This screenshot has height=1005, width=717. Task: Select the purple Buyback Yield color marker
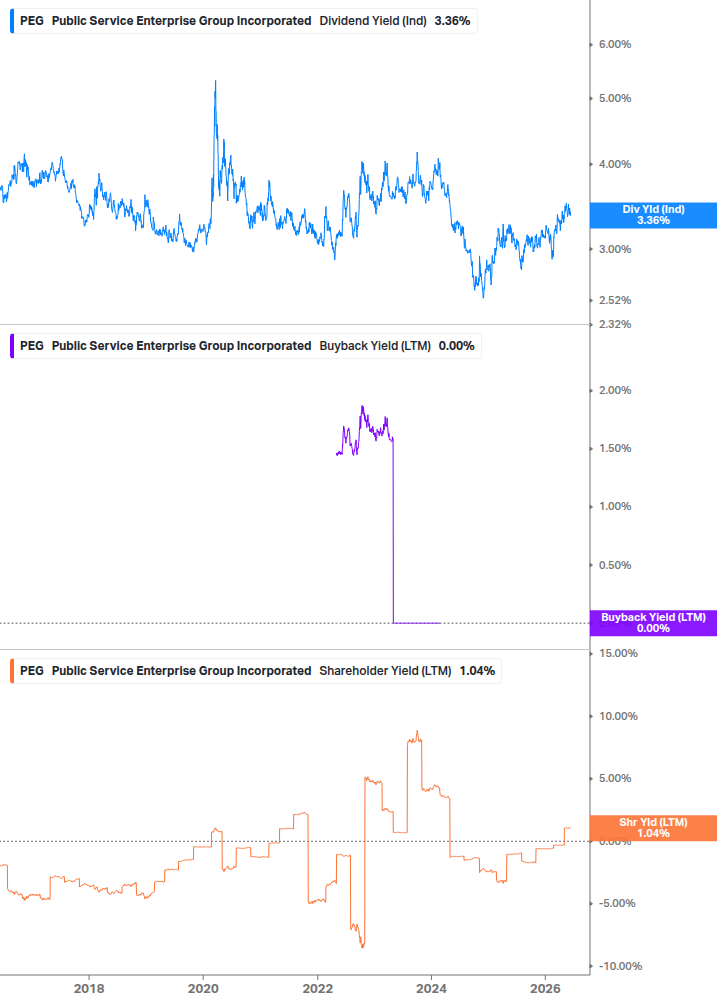tap(12, 346)
